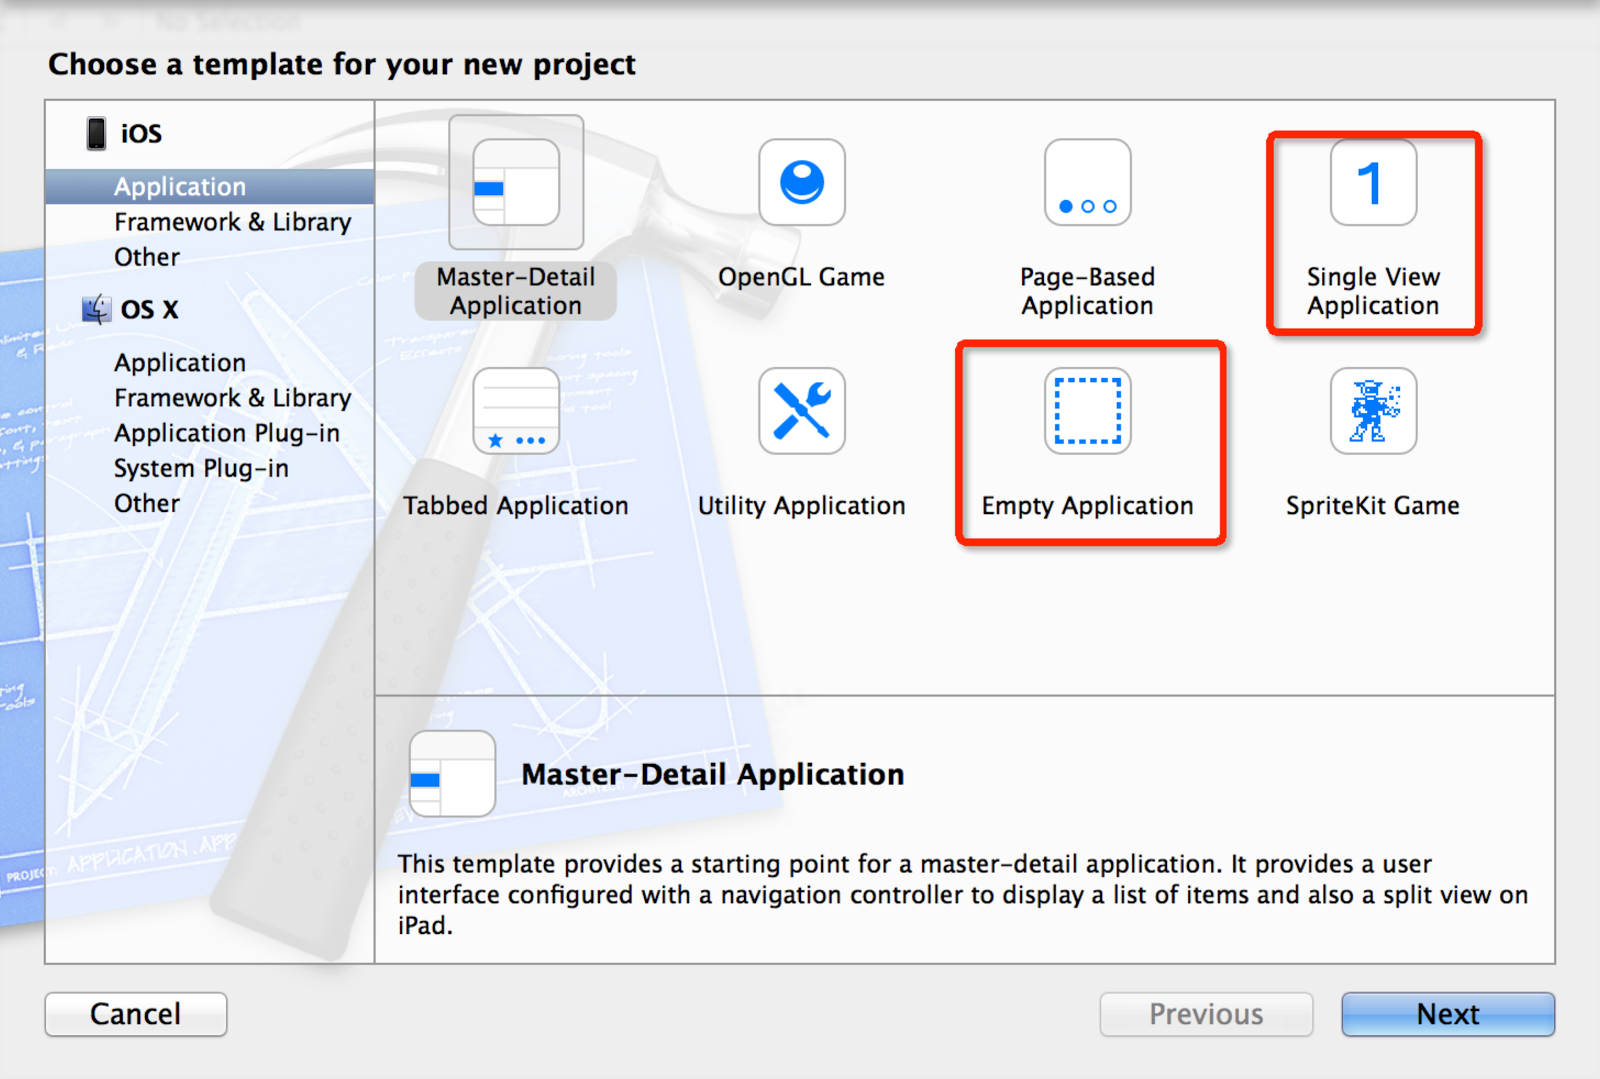Click the Page-Based Application label
This screenshot has height=1079, width=1600.
(1088, 291)
